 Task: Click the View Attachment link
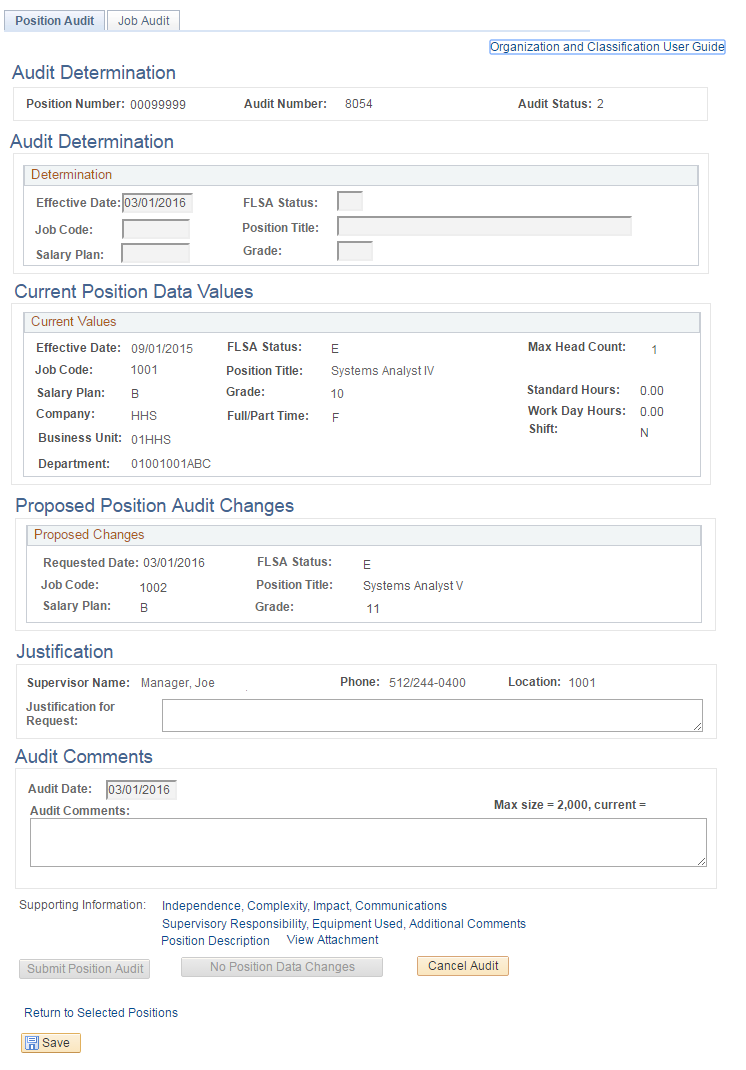[332, 940]
